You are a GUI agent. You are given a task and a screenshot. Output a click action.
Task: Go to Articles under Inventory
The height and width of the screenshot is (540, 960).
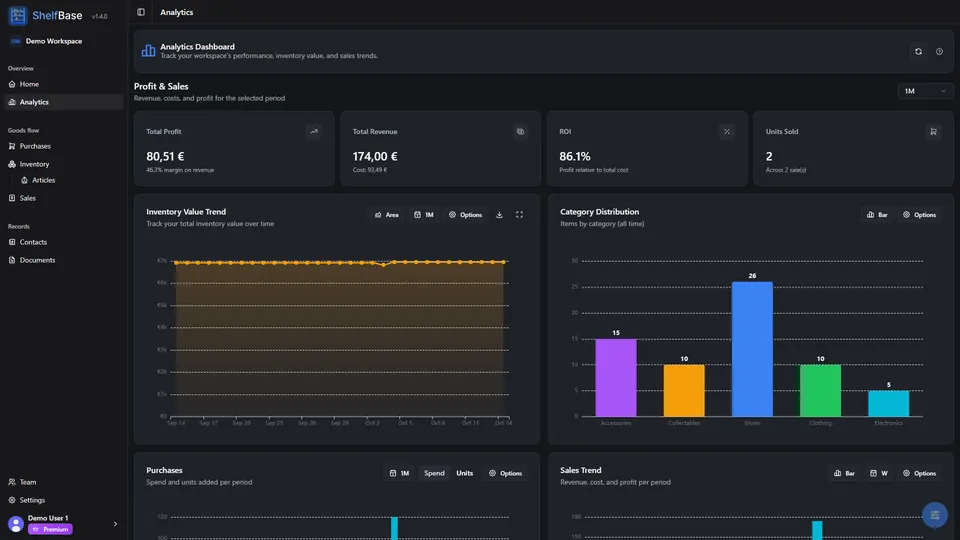43,180
